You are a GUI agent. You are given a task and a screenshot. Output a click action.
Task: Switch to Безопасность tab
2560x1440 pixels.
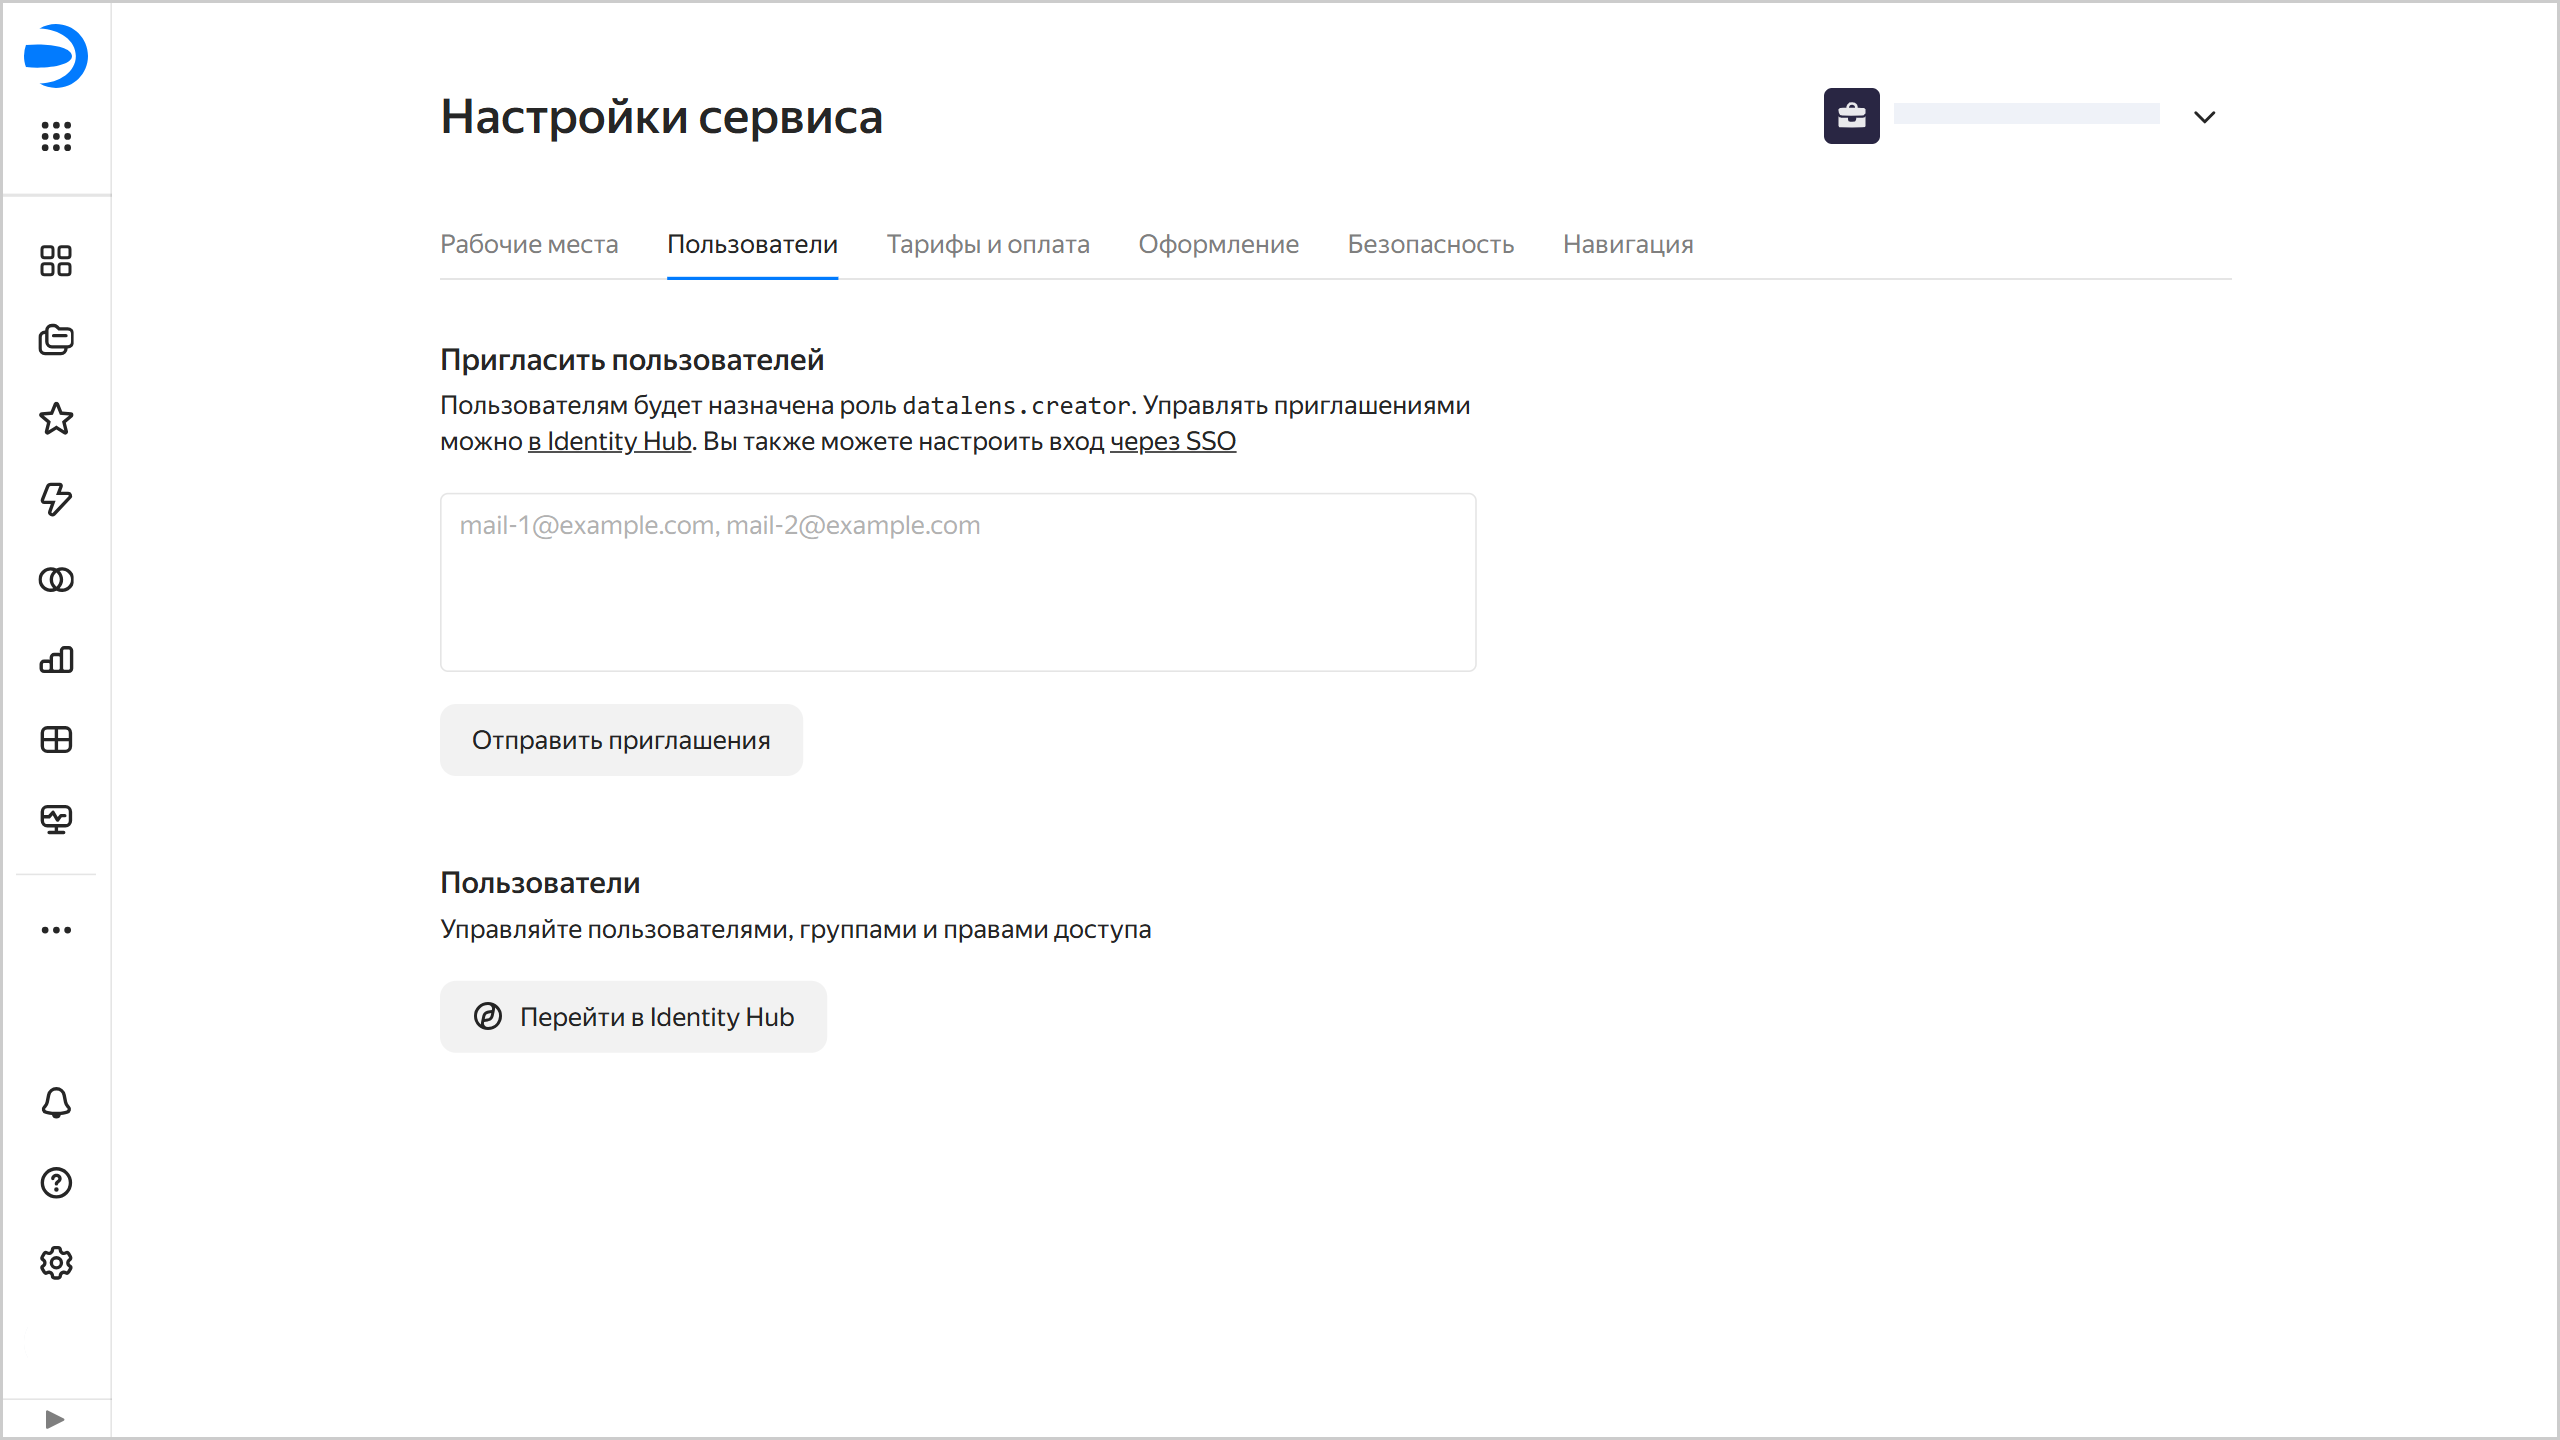coord(1430,244)
